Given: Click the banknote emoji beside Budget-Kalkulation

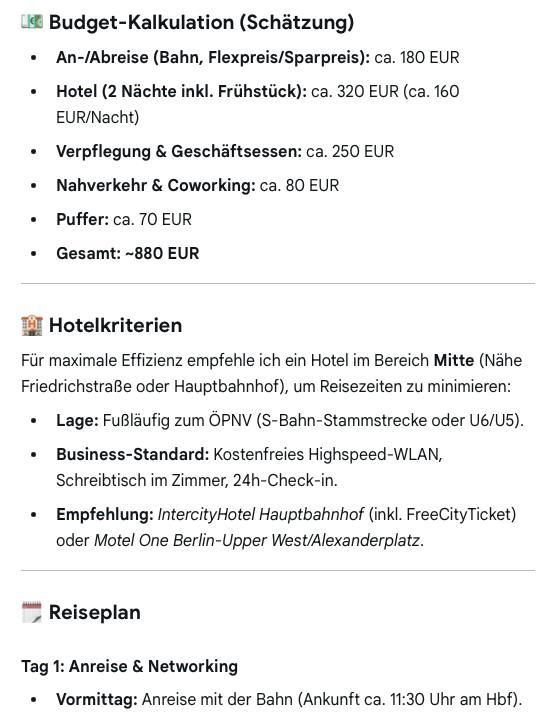Looking at the screenshot, I should (32, 22).
